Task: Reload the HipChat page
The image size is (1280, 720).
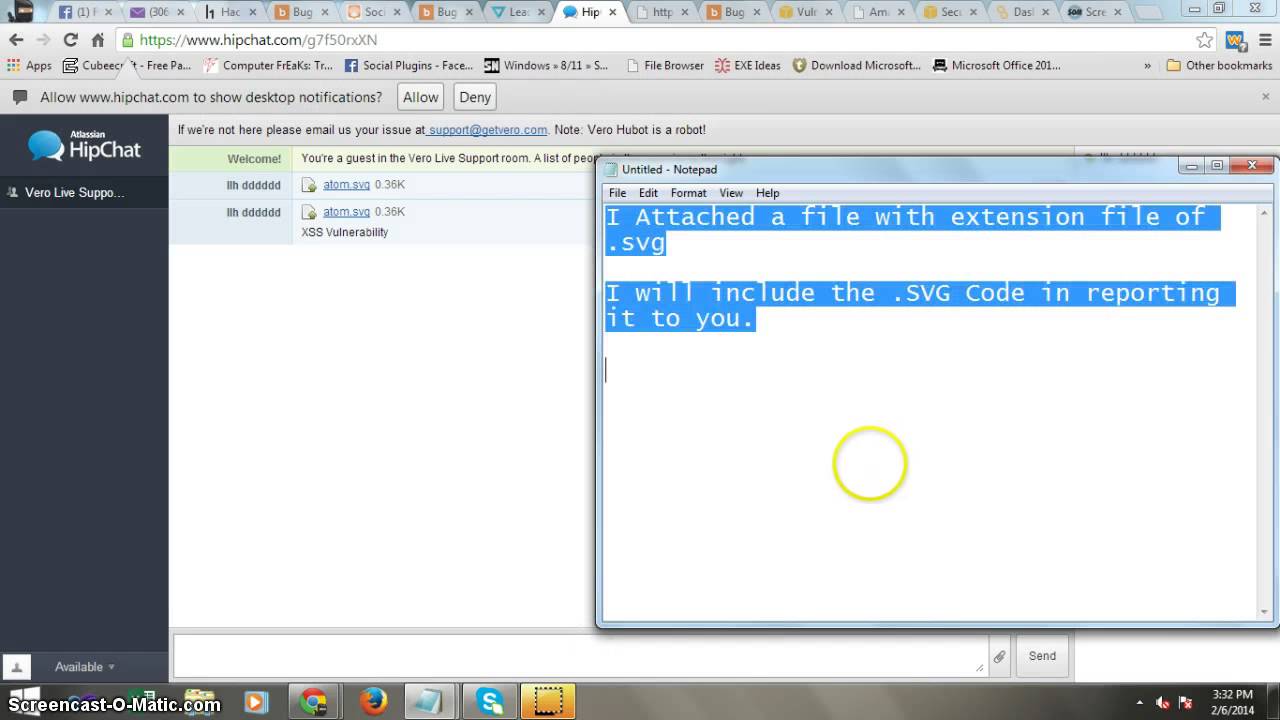Action: tap(70, 40)
